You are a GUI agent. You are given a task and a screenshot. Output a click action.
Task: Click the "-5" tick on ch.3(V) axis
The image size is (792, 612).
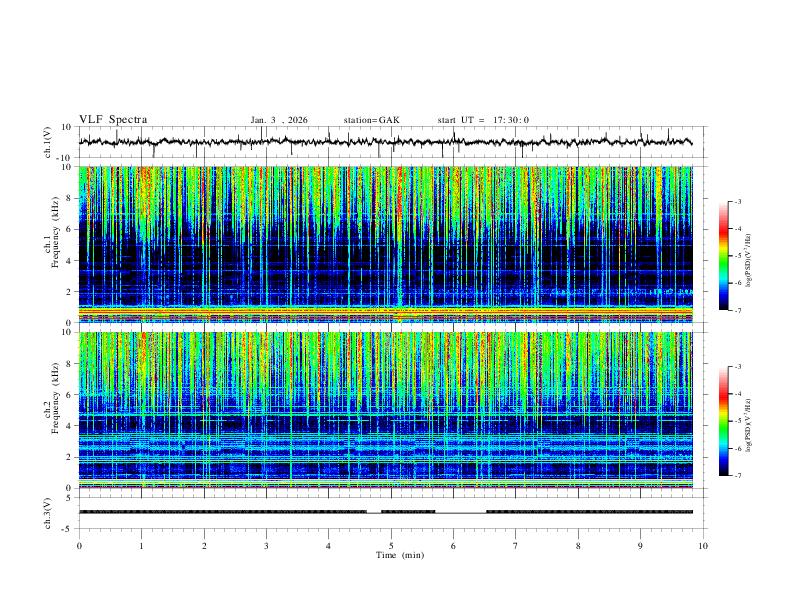tap(68, 529)
